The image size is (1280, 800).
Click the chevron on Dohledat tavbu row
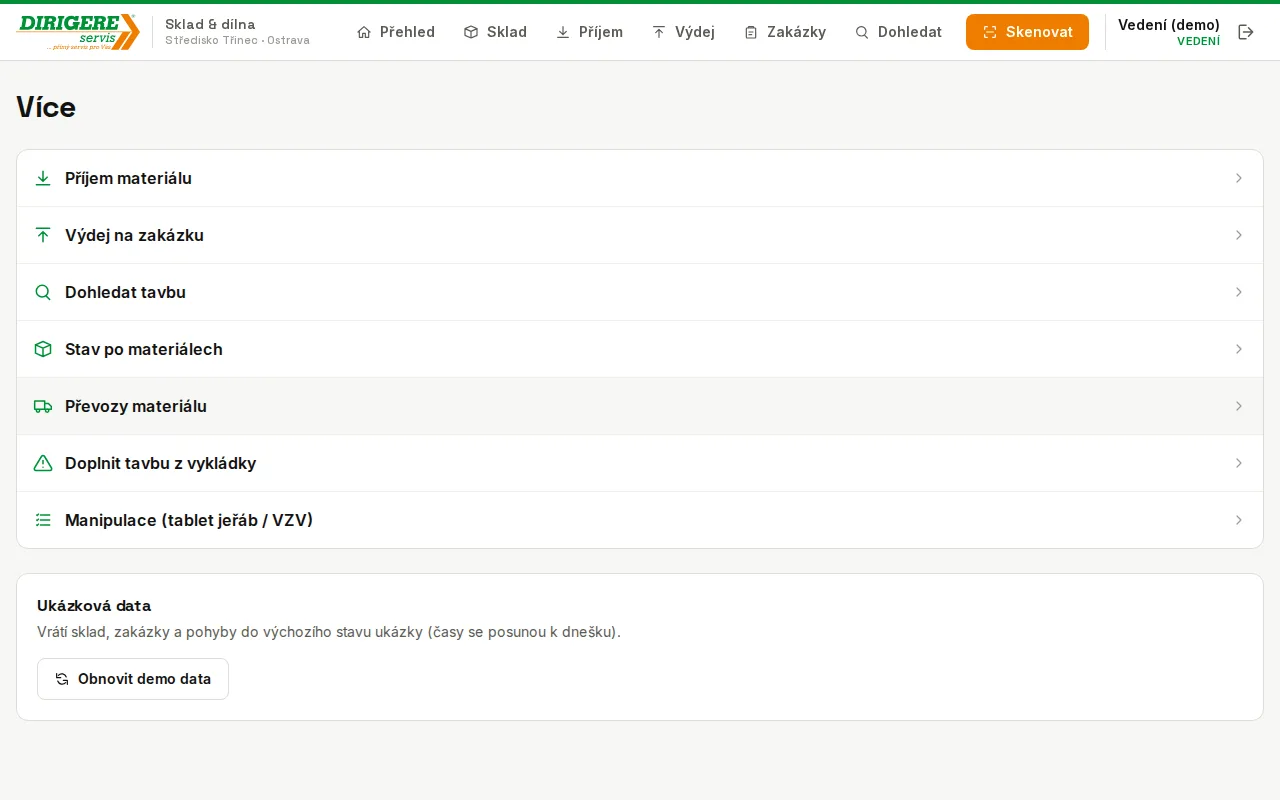pyautogui.click(x=1239, y=292)
